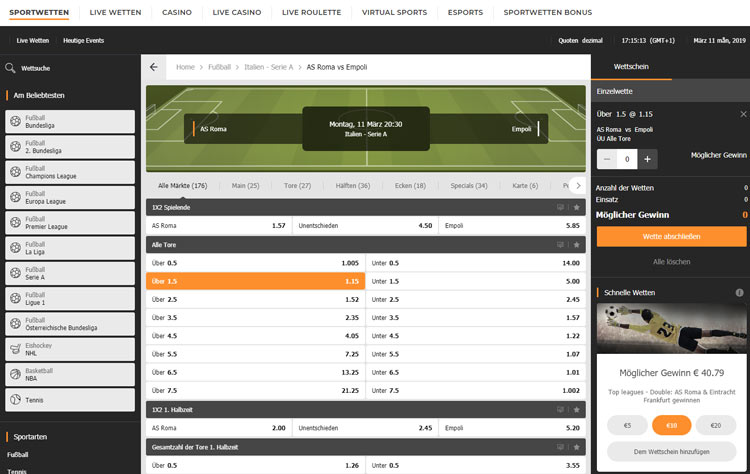Image resolution: width=750 pixels, height=474 pixels.
Task: Click the Alle Tore info icon
Action: 560,244
